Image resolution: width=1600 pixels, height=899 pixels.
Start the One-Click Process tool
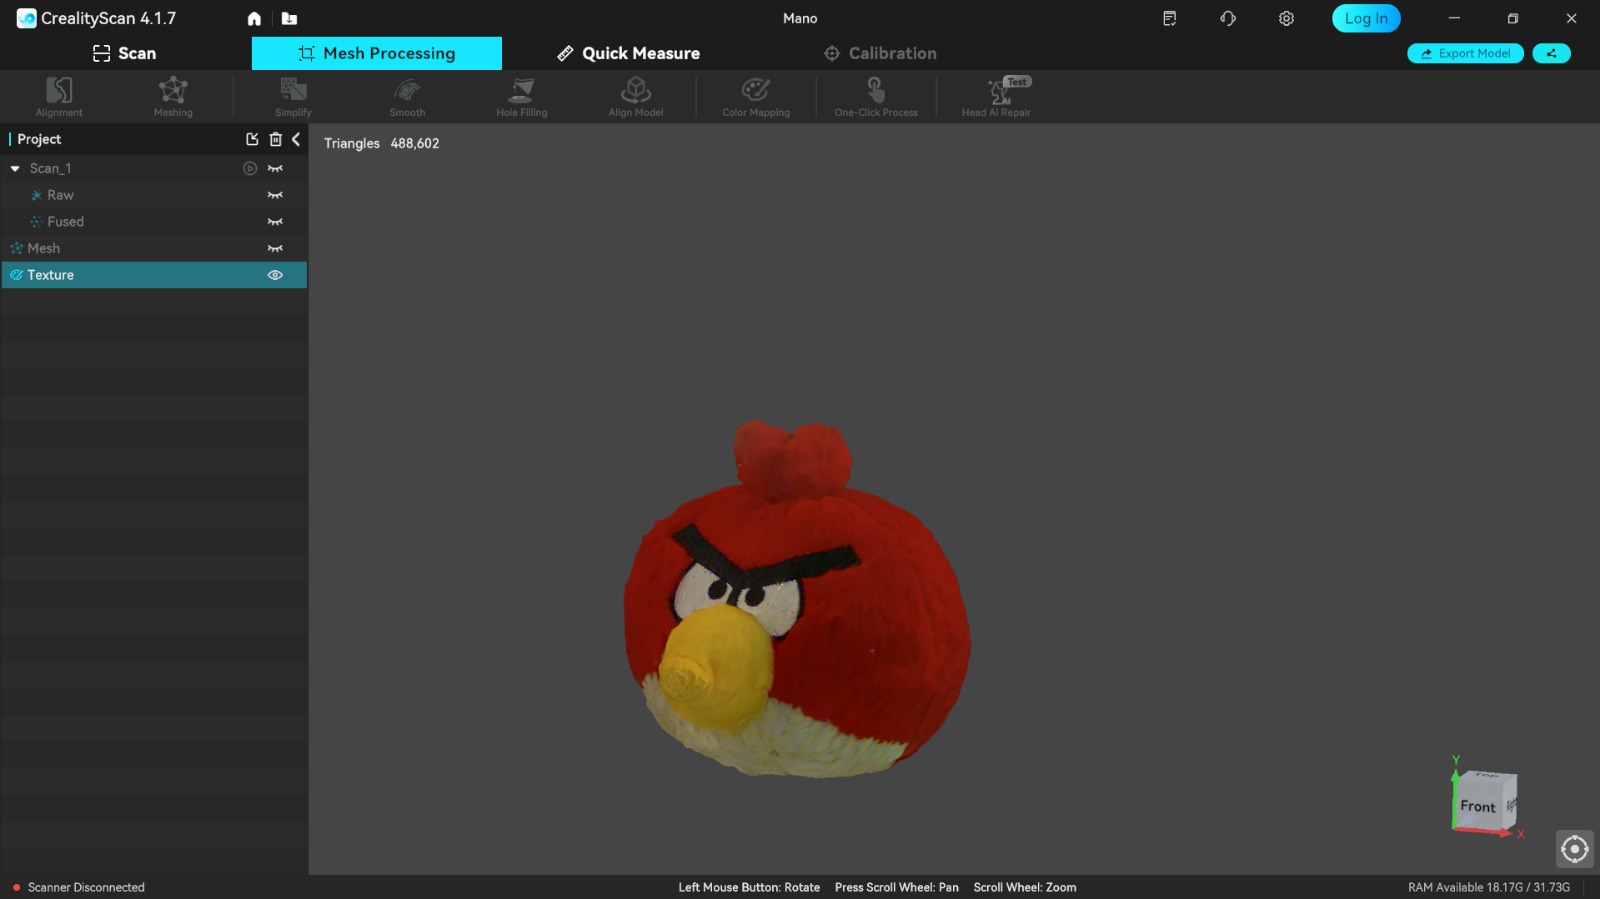tap(876, 97)
